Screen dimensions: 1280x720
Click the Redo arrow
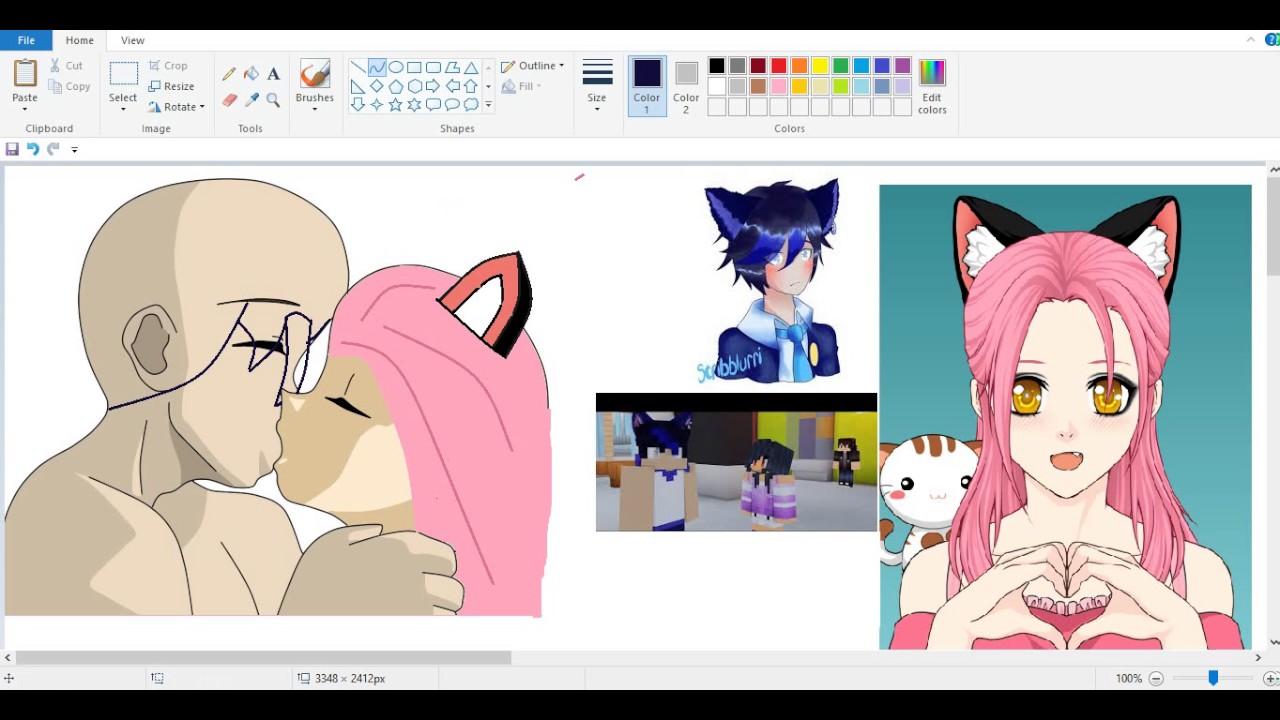click(x=53, y=149)
